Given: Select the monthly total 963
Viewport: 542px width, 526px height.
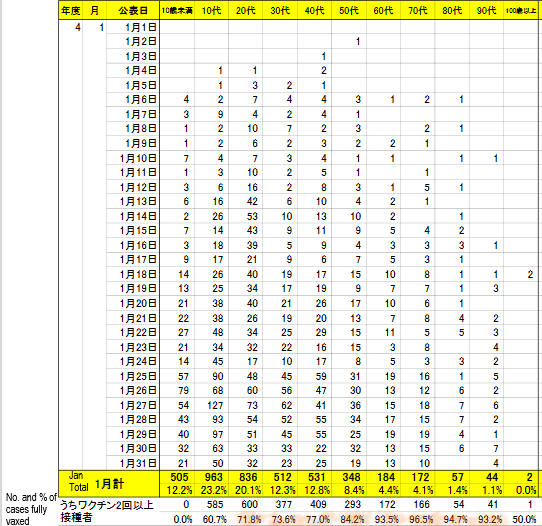Looking at the screenshot, I should [x=214, y=477].
